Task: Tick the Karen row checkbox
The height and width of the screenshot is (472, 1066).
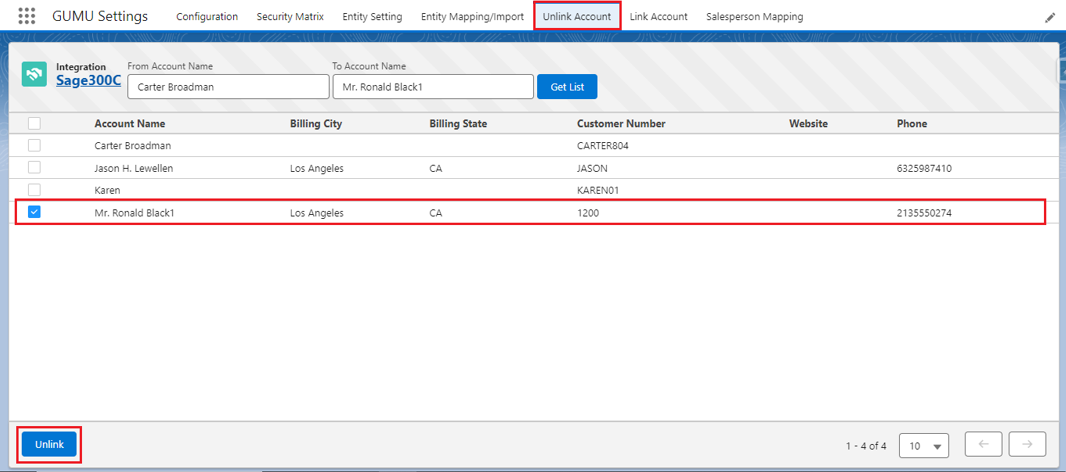Action: tap(35, 190)
